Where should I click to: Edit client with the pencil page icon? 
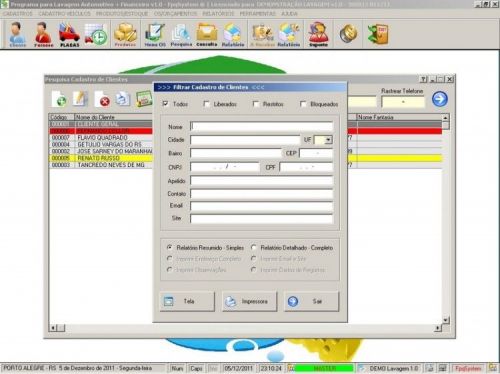click(80, 99)
